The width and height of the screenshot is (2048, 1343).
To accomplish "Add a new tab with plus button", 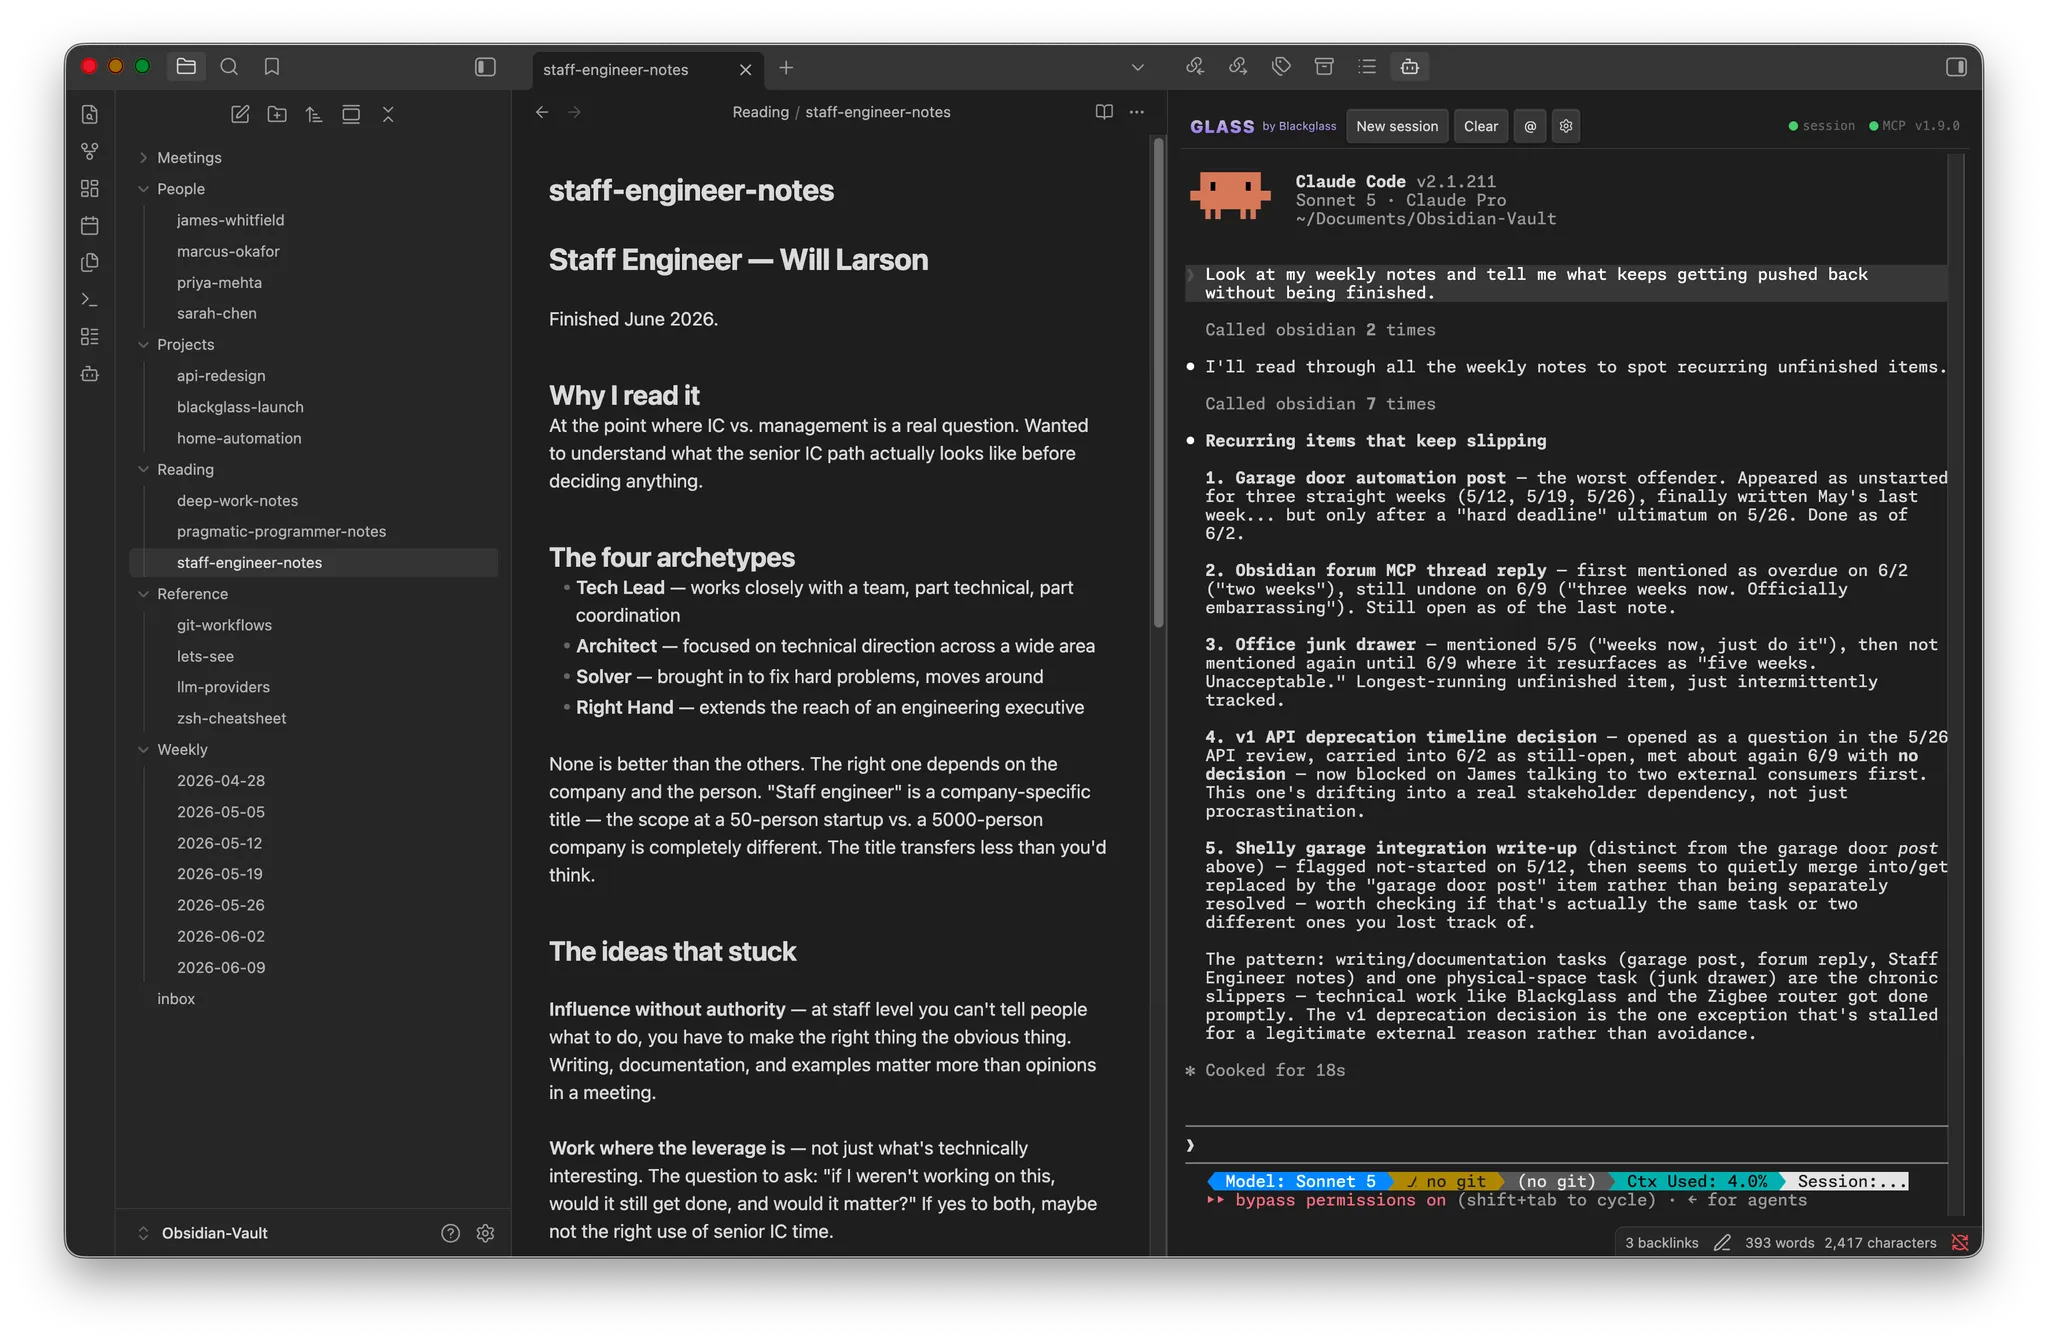I will [786, 68].
